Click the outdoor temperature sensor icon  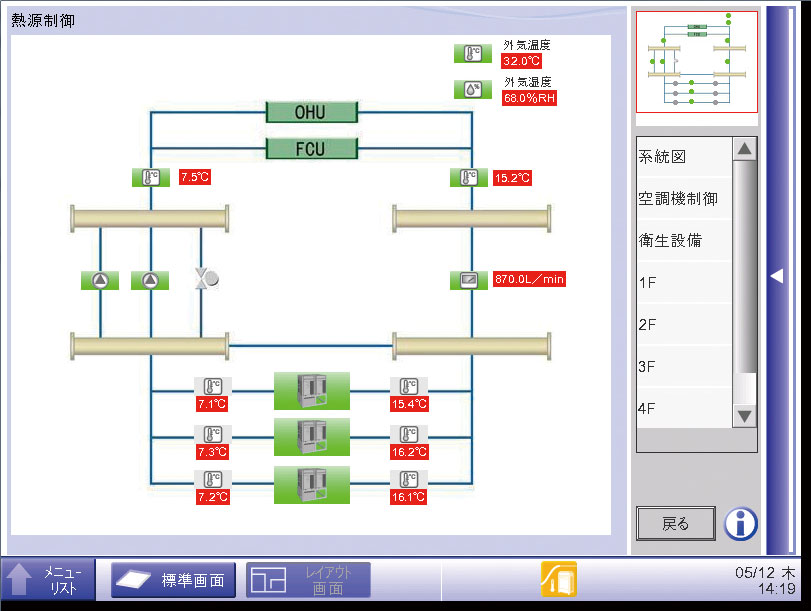[x=473, y=53]
